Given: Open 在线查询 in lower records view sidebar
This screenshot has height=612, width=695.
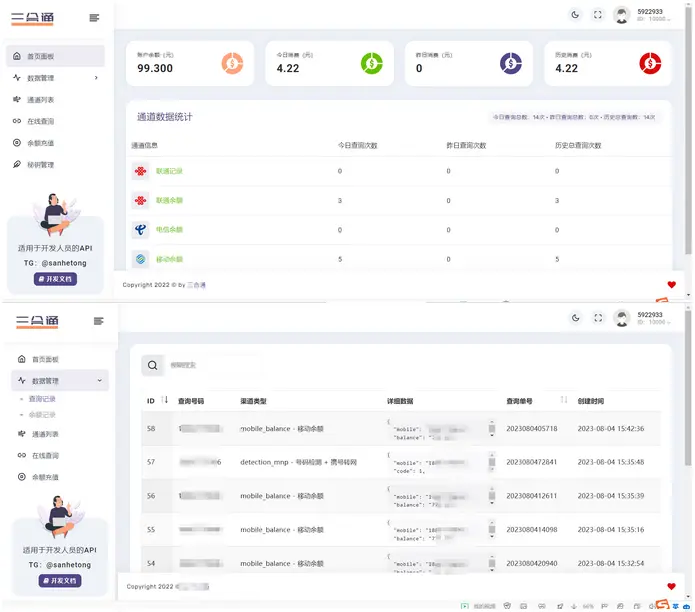Looking at the screenshot, I should coord(45,455).
